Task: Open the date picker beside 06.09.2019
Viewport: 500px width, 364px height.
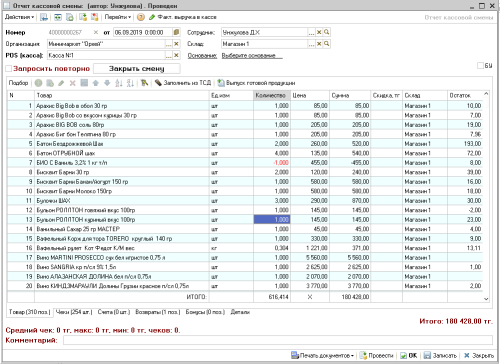Action: 176,32
